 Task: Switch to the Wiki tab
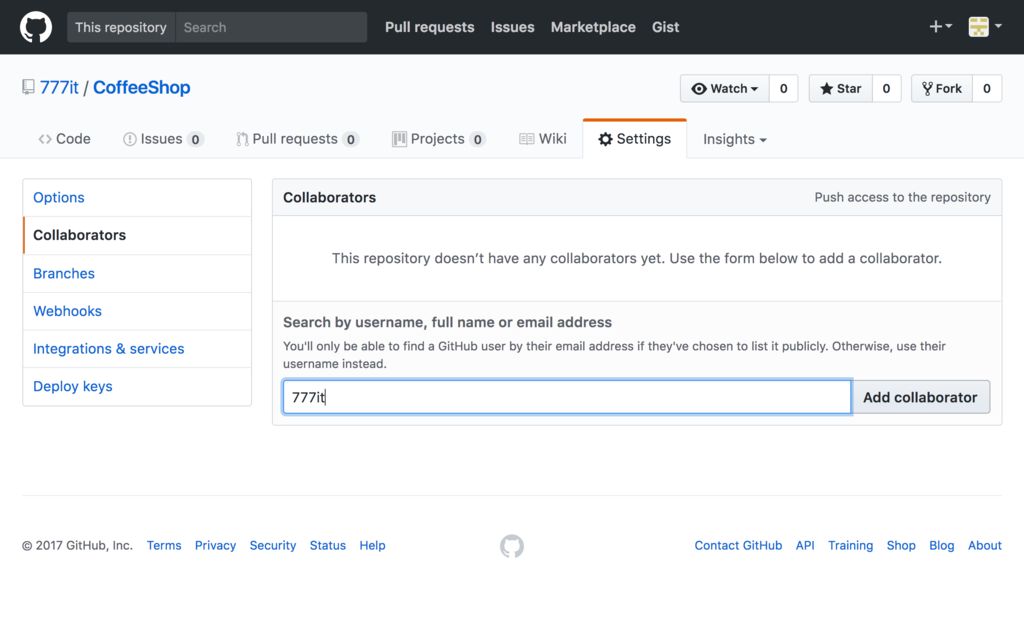(543, 139)
